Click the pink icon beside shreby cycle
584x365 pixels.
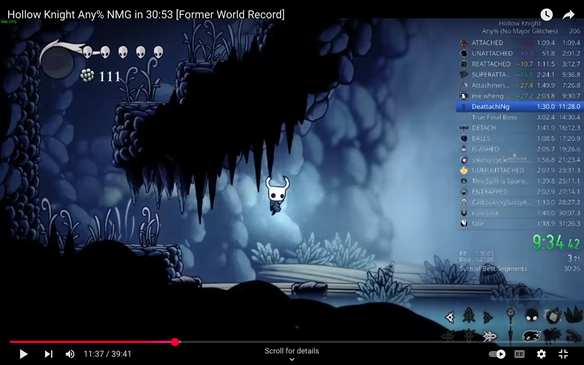(x=464, y=160)
